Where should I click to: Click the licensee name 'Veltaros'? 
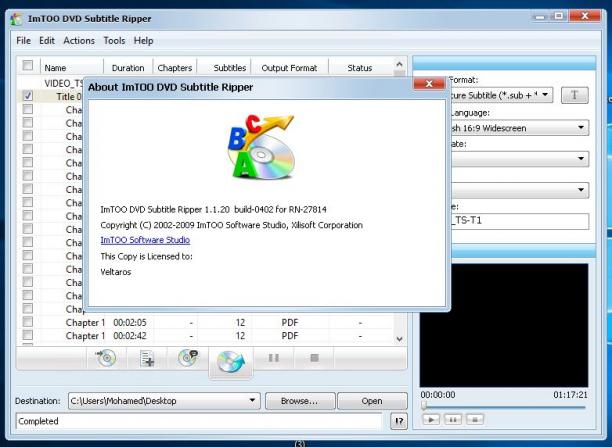coord(116,272)
